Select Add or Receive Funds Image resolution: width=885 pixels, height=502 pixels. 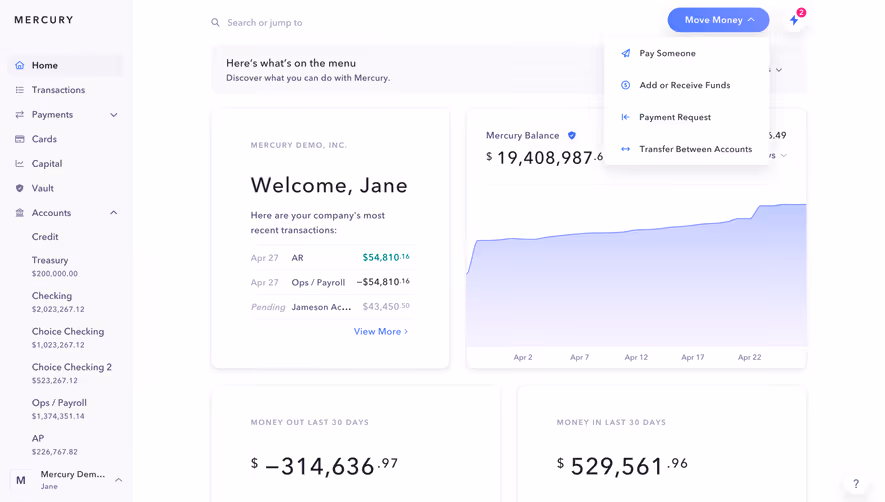click(686, 85)
